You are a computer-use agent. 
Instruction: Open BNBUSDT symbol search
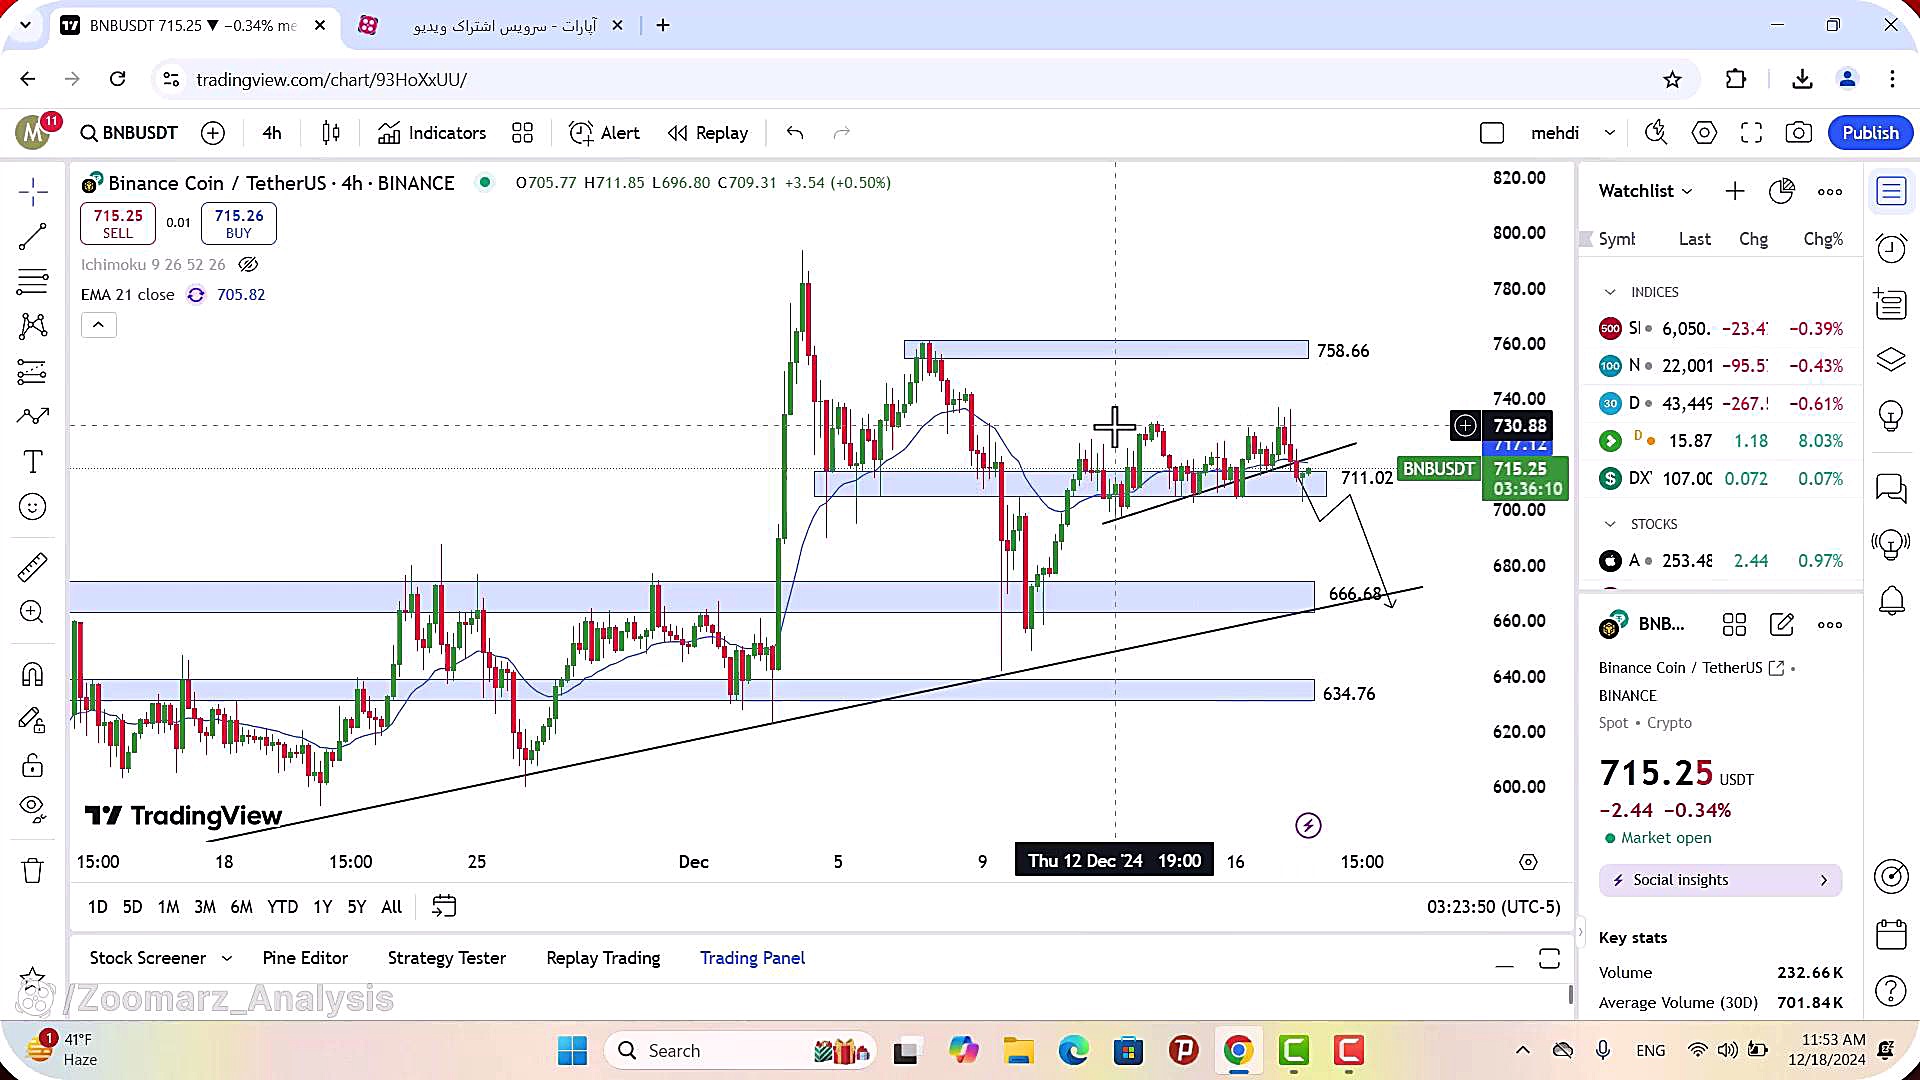tap(129, 133)
